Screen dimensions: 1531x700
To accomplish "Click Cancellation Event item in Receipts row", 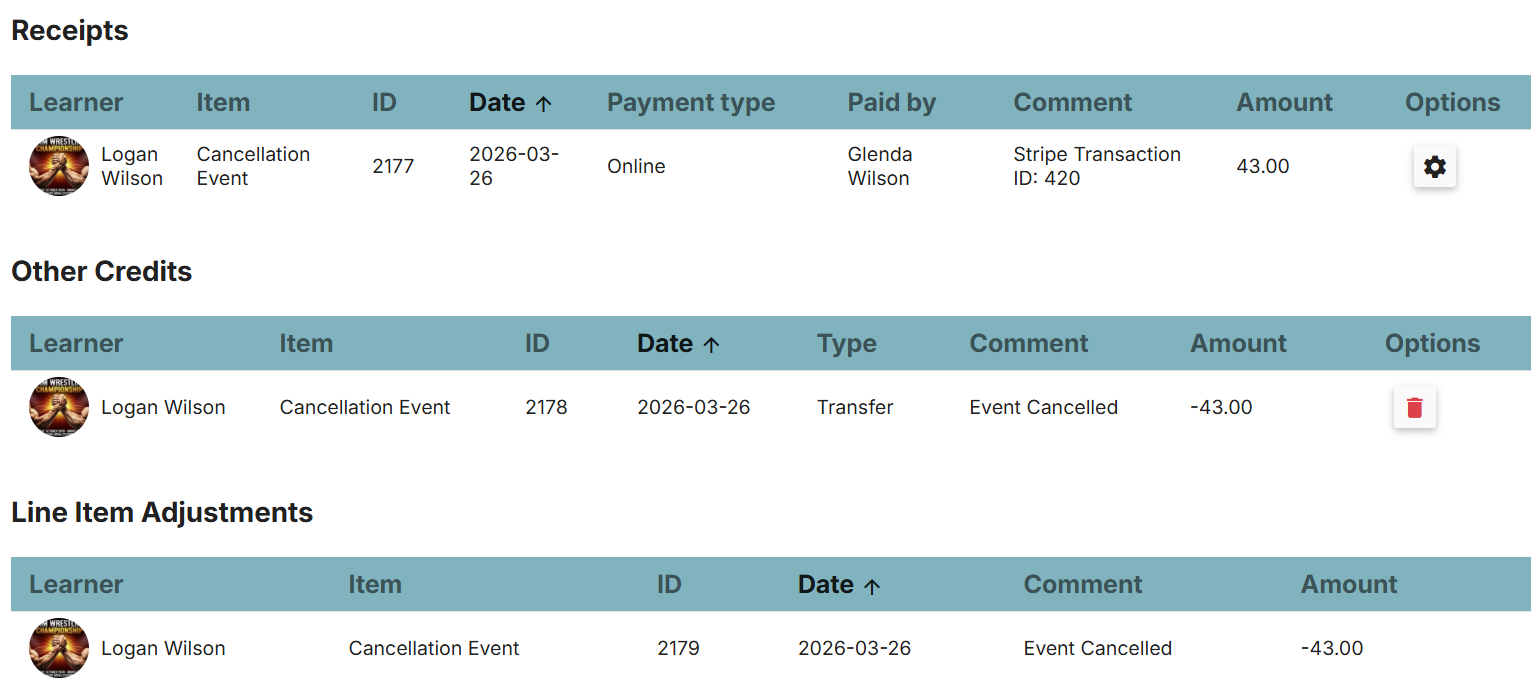I will click(x=253, y=167).
